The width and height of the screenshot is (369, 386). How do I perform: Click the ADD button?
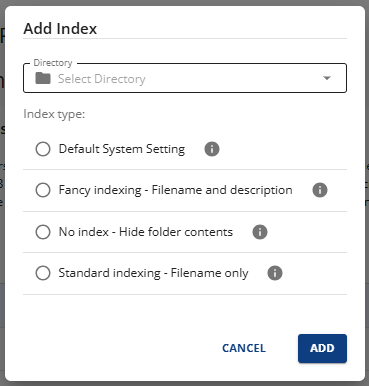(x=322, y=348)
